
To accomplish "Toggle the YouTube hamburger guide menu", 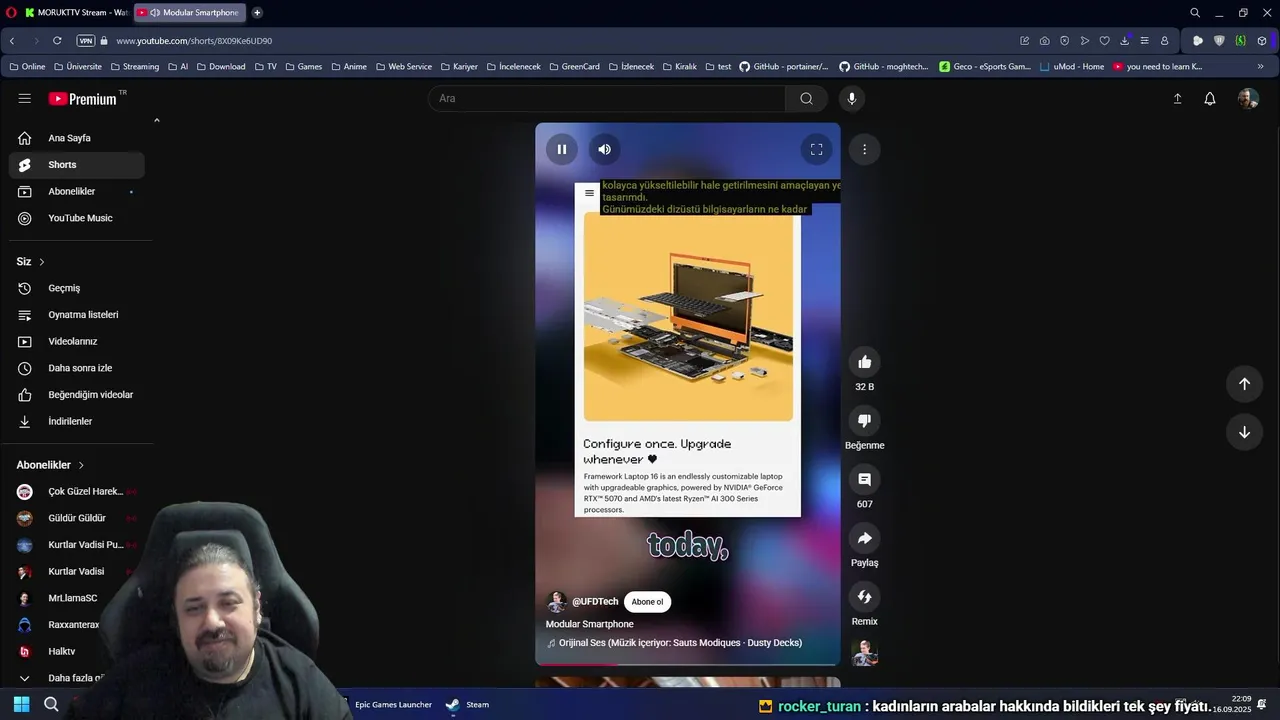I will 24,99.
